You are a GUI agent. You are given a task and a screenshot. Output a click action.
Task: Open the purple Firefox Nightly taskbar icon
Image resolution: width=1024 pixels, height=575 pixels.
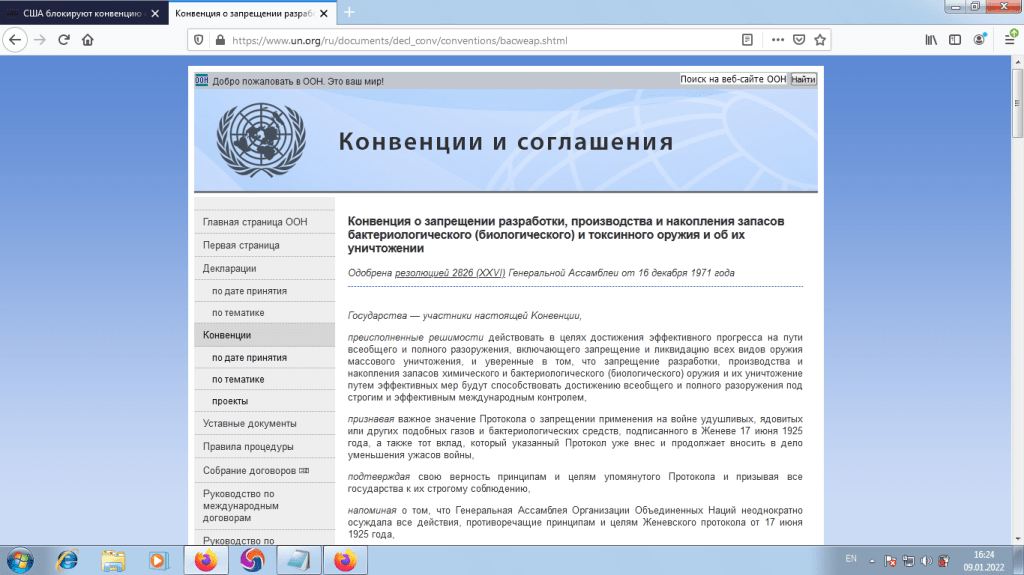point(252,561)
